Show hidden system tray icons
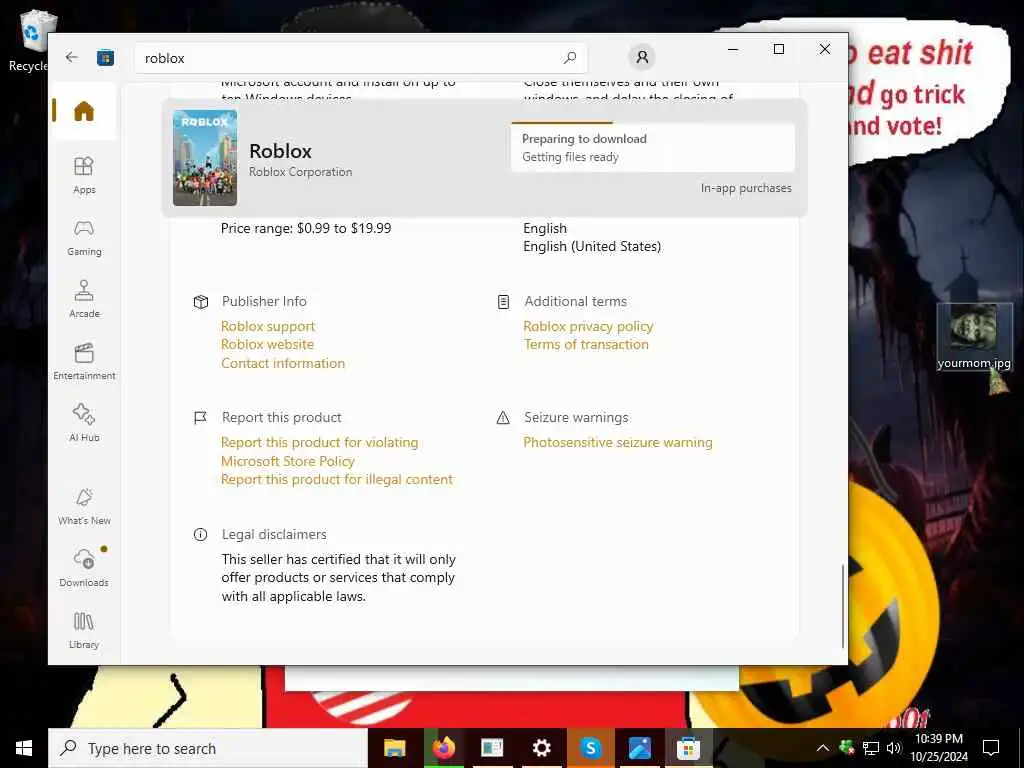 point(823,748)
